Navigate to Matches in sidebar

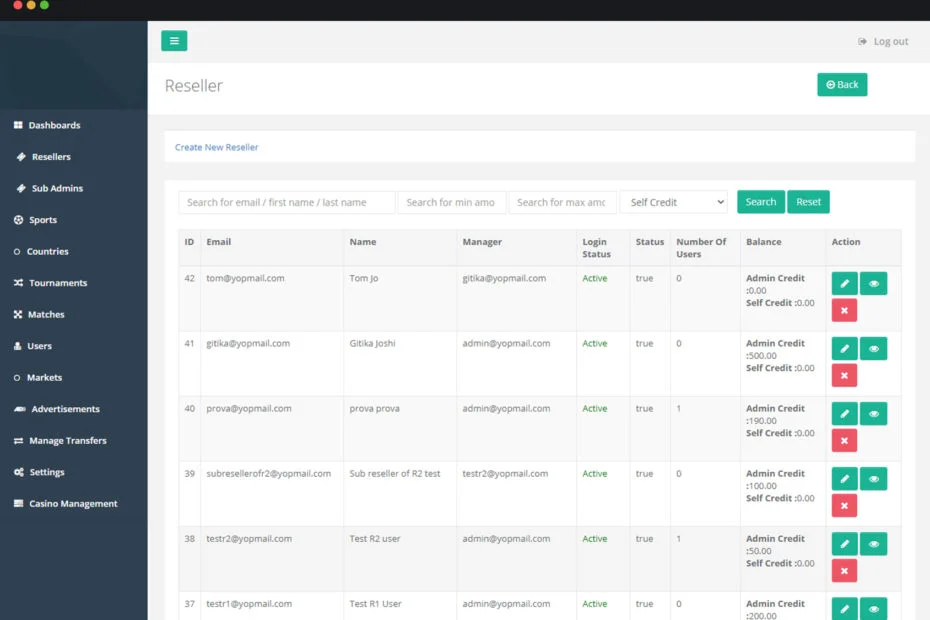point(39,314)
